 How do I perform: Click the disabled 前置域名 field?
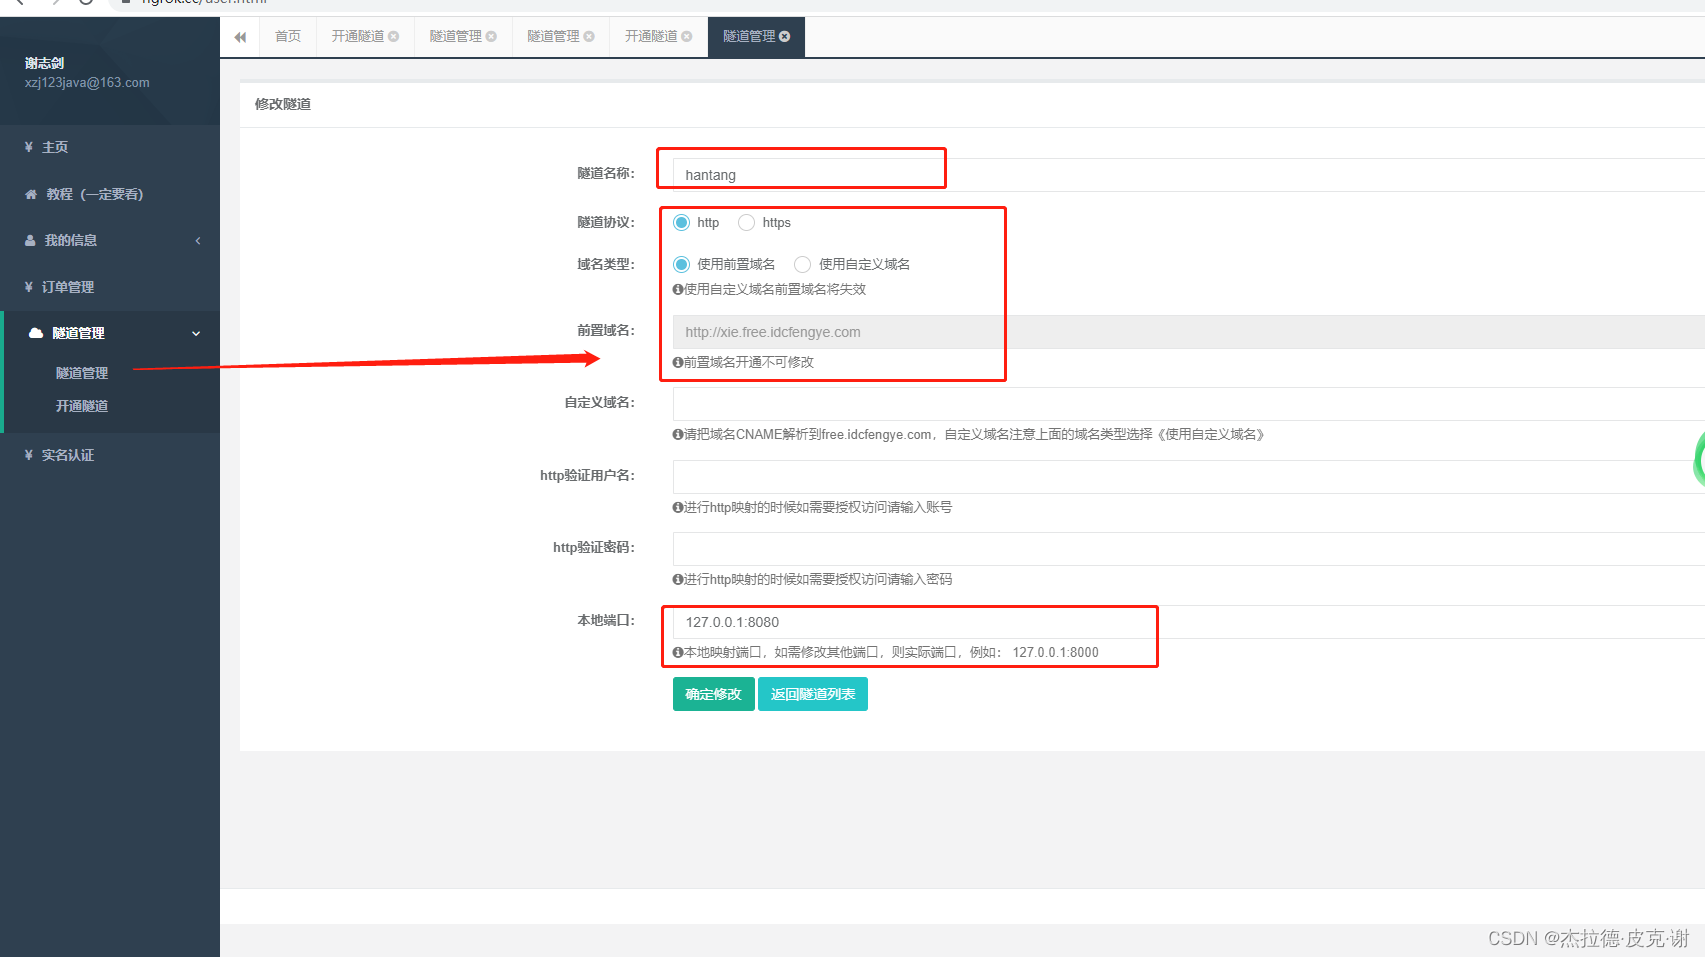tap(1188, 332)
